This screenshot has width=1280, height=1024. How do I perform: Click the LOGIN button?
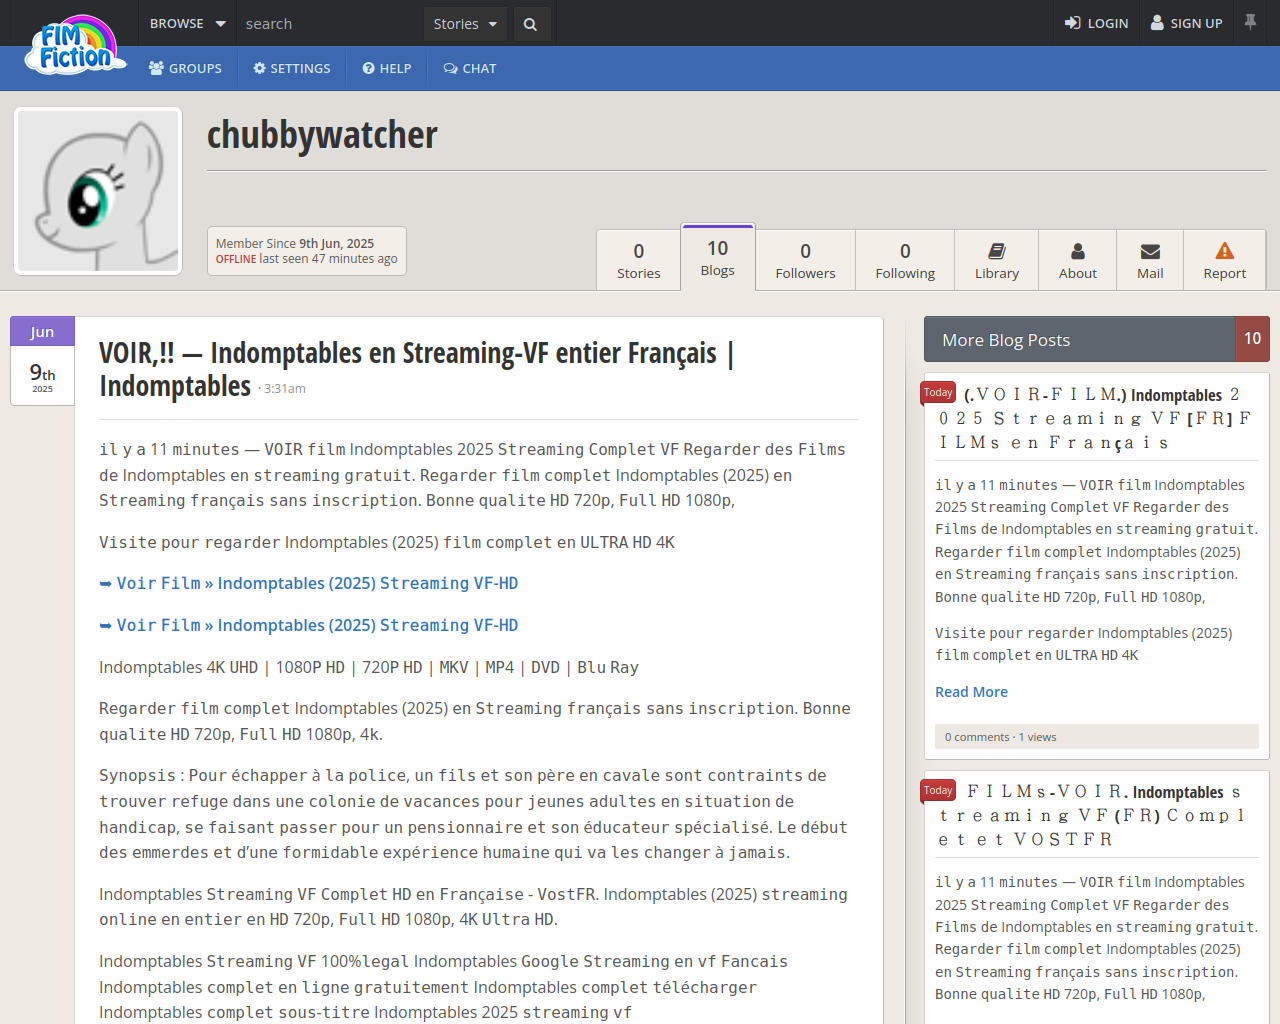point(1097,23)
